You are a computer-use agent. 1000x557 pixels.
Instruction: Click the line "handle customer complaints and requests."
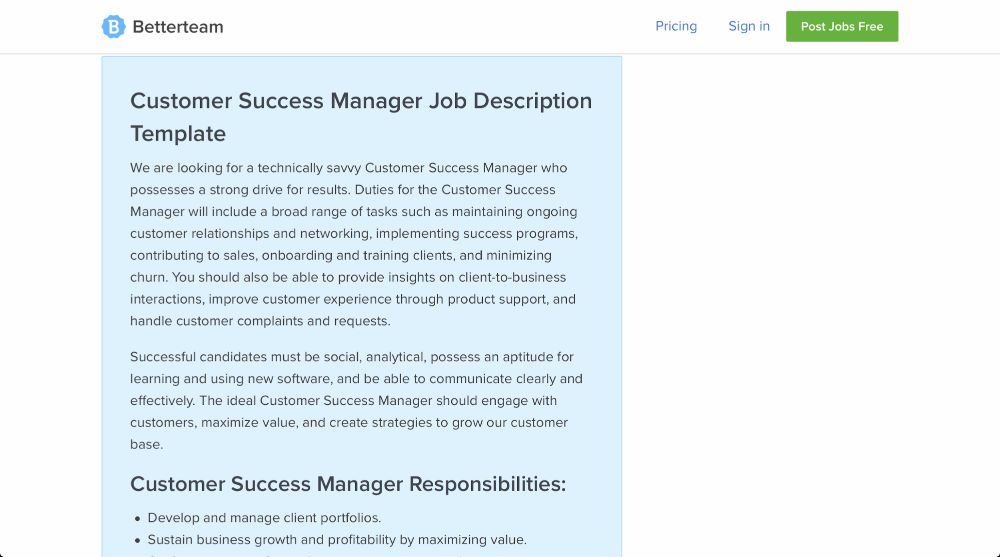260,321
